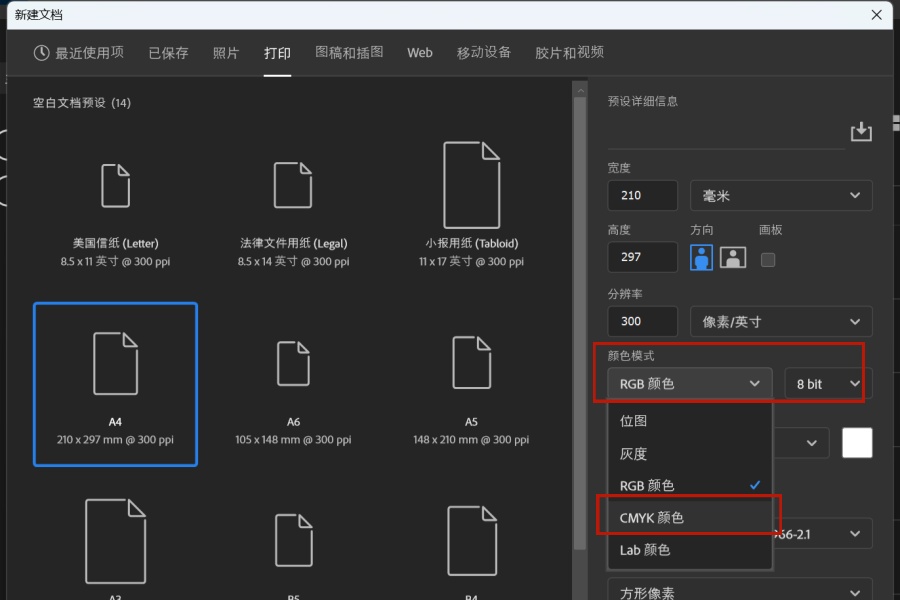900x600 pixels.
Task: Click the presets list vertical scrollbar
Action: coord(580,324)
